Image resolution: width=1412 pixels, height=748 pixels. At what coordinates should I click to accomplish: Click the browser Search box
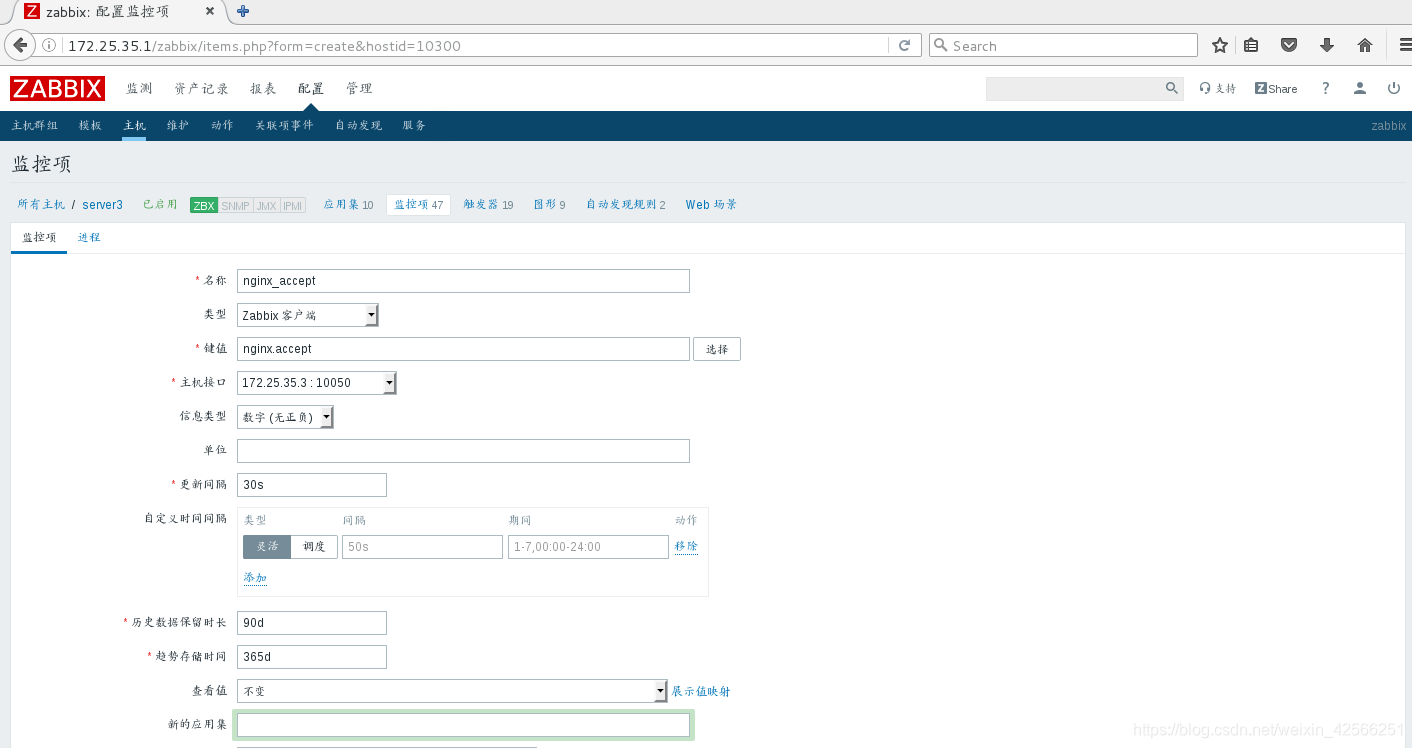click(1063, 45)
